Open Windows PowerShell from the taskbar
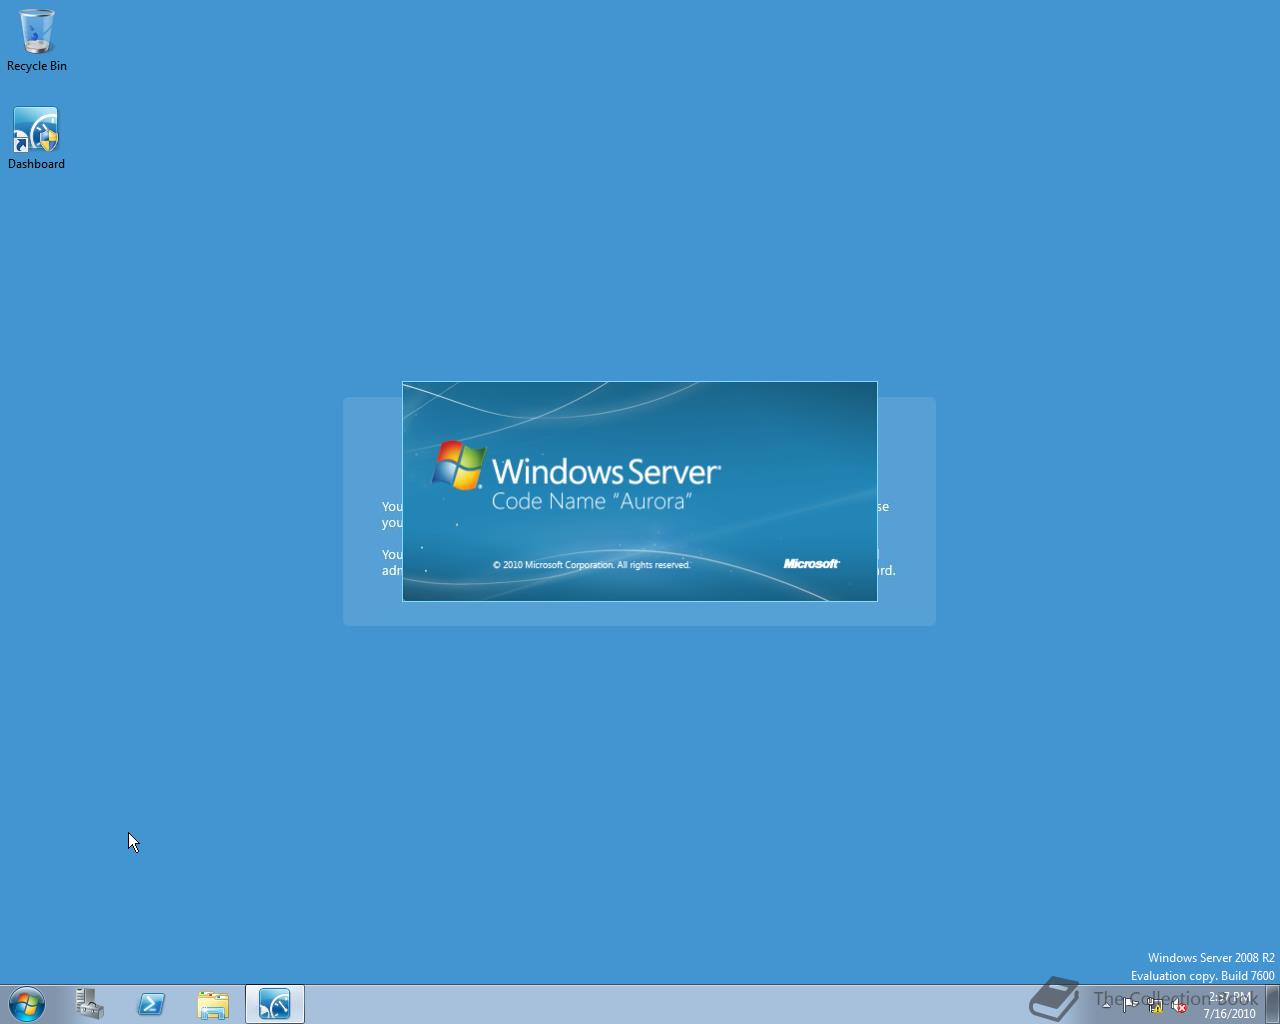Viewport: 1280px width, 1024px height. 152,1004
